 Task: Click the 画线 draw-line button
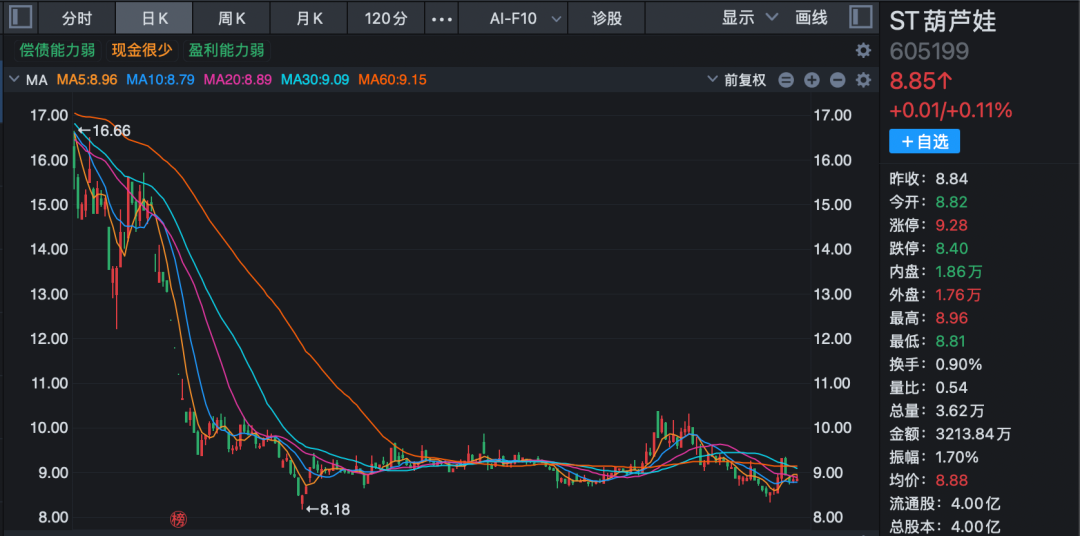(811, 18)
